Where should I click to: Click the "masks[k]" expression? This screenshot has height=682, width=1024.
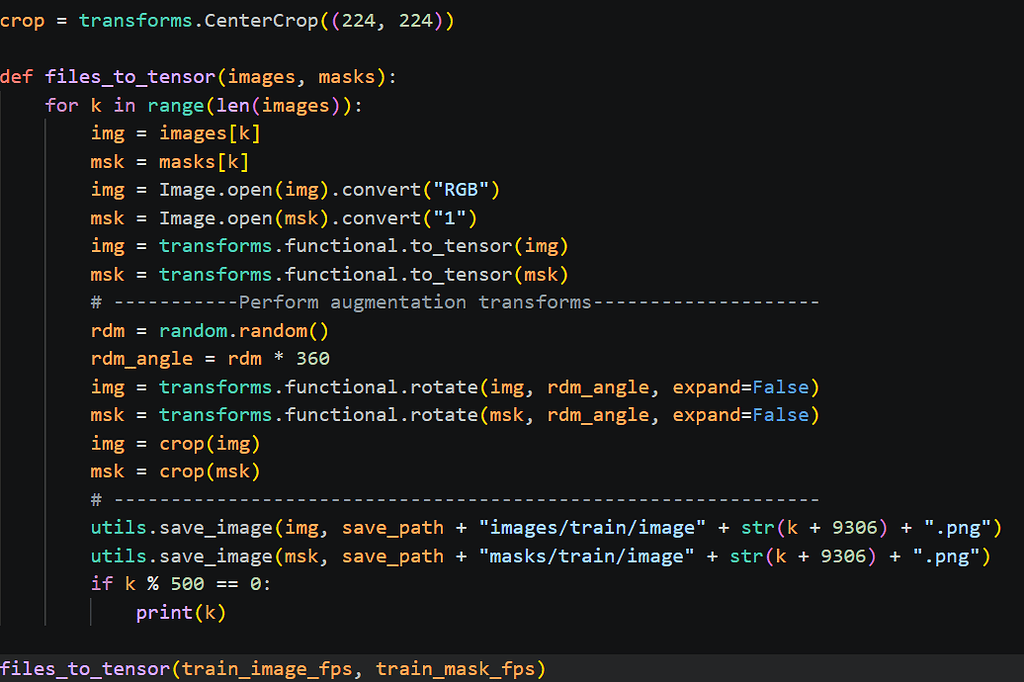[x=204, y=162]
